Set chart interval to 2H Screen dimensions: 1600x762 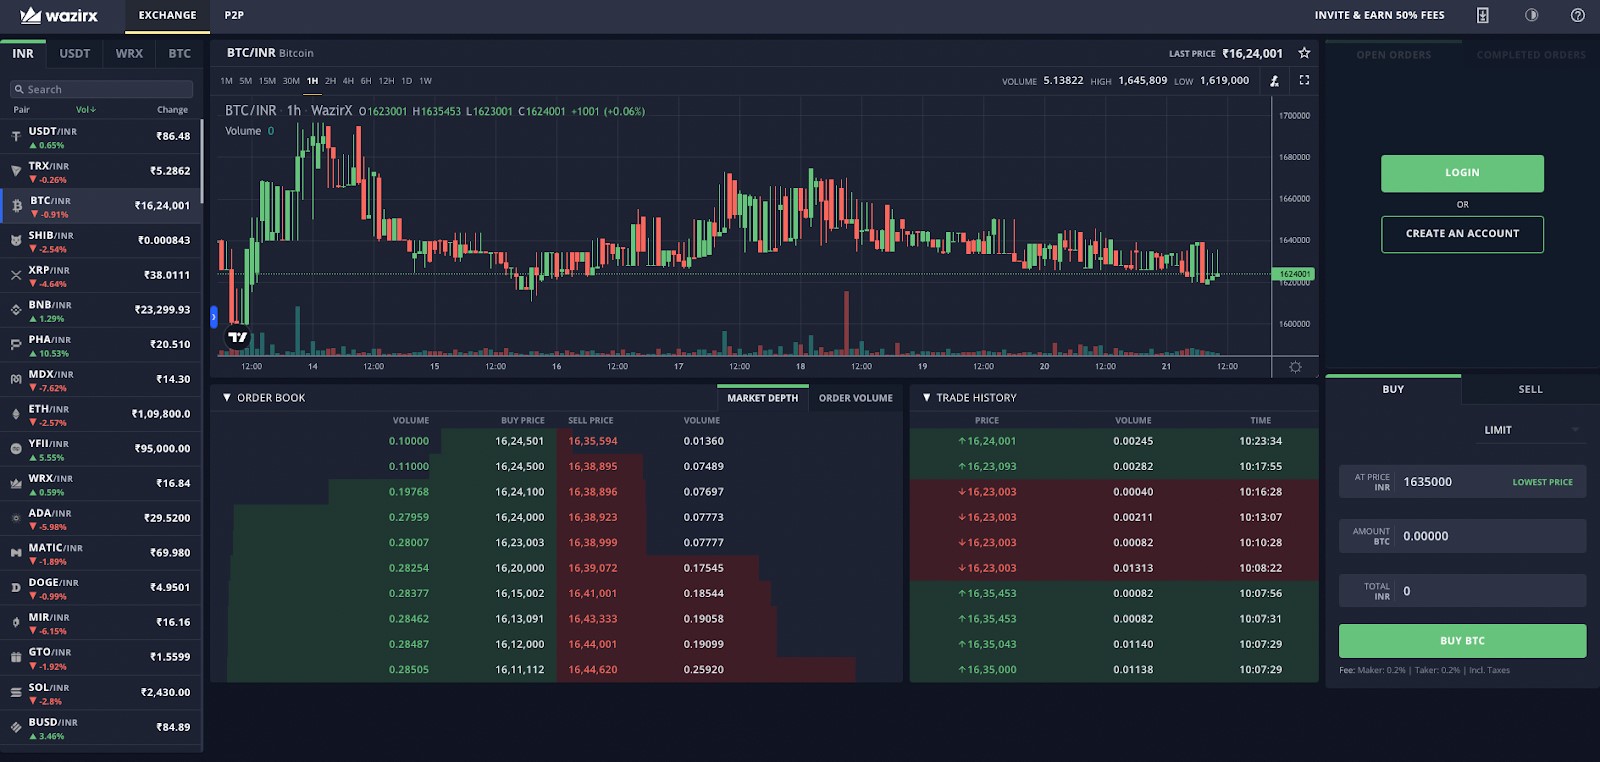click(x=330, y=81)
